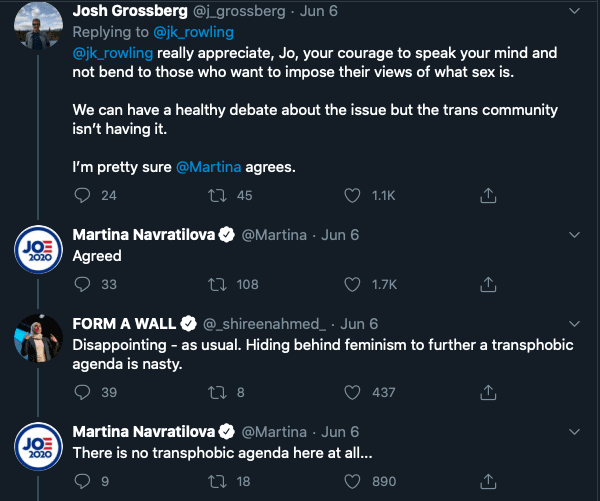Reply to Martina's "Agreed" tweet
The width and height of the screenshot is (600, 501).
[x=83, y=284]
